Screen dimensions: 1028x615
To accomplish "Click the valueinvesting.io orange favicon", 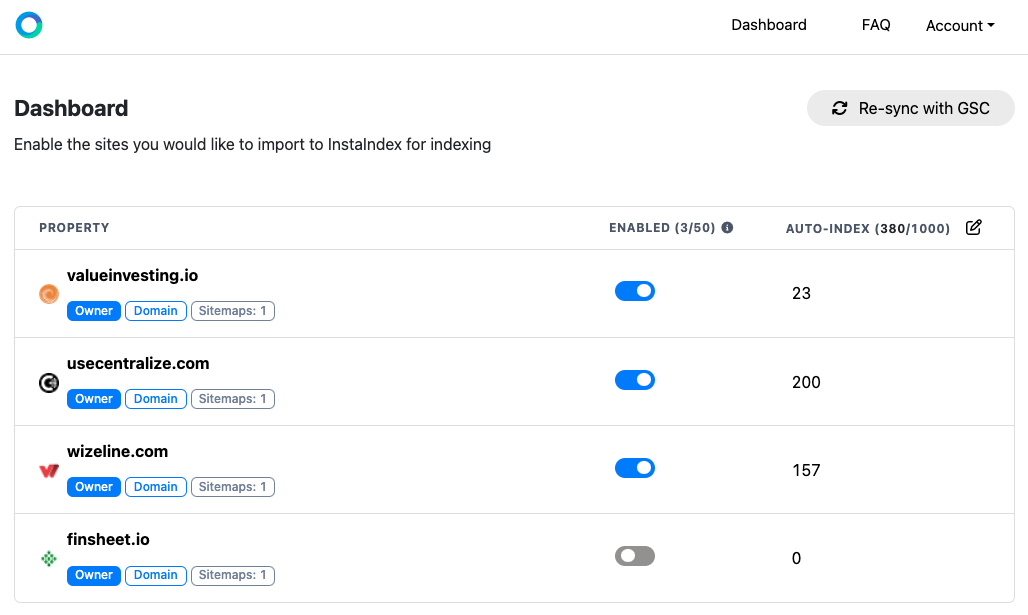I will click(49, 294).
